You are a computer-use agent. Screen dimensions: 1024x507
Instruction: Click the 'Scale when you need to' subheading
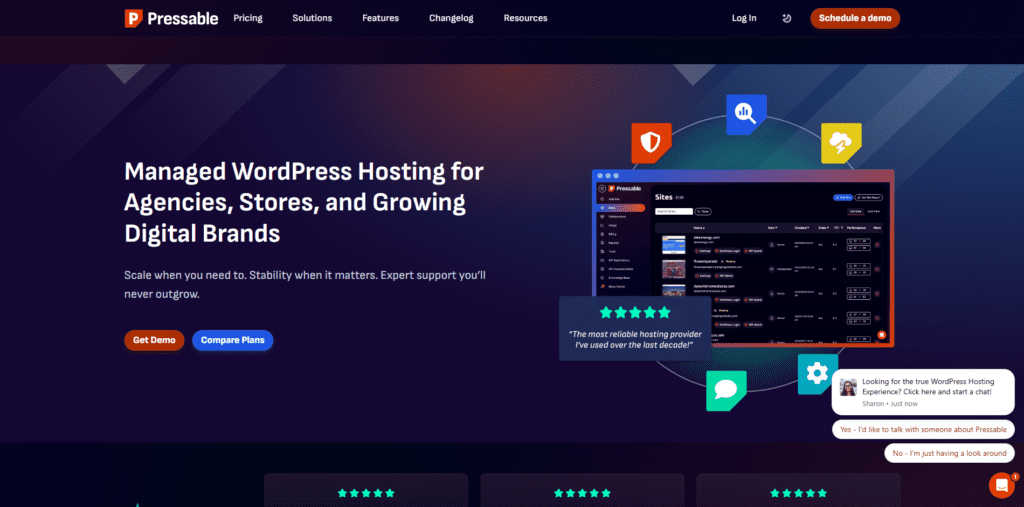[305, 284]
